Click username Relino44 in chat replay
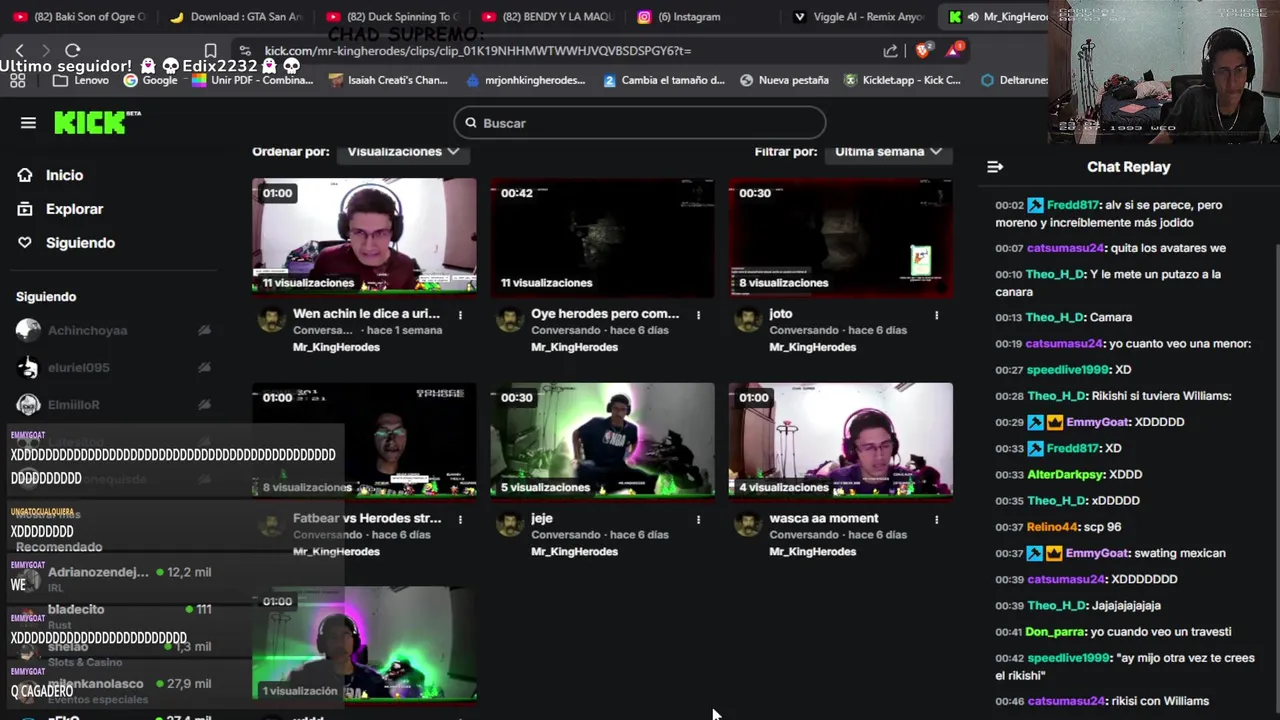1280x720 pixels. pyautogui.click(x=1054, y=527)
